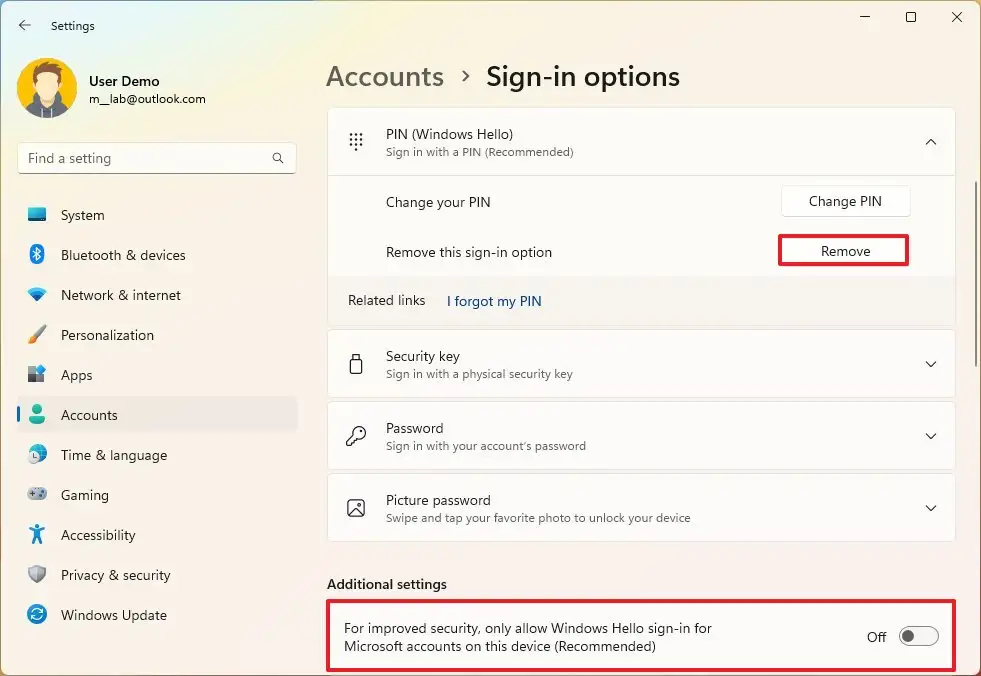
Task: Open the Apps settings section
Action: pyautogui.click(x=77, y=375)
